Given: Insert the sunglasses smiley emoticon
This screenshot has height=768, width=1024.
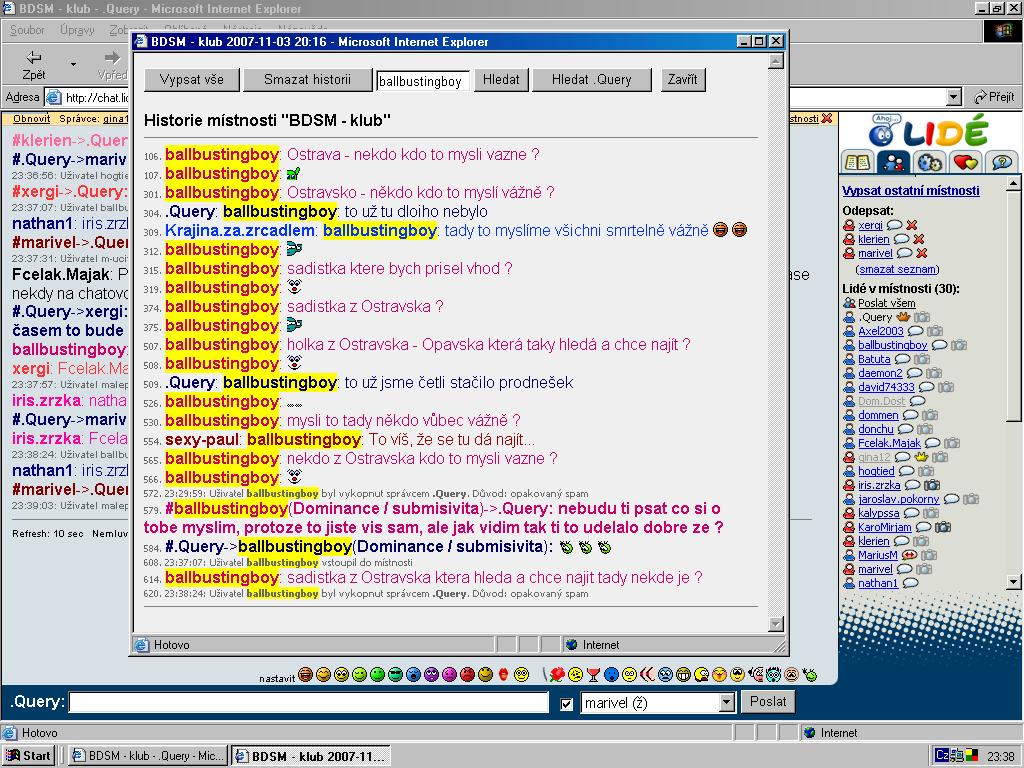Looking at the screenshot, I should [x=395, y=675].
